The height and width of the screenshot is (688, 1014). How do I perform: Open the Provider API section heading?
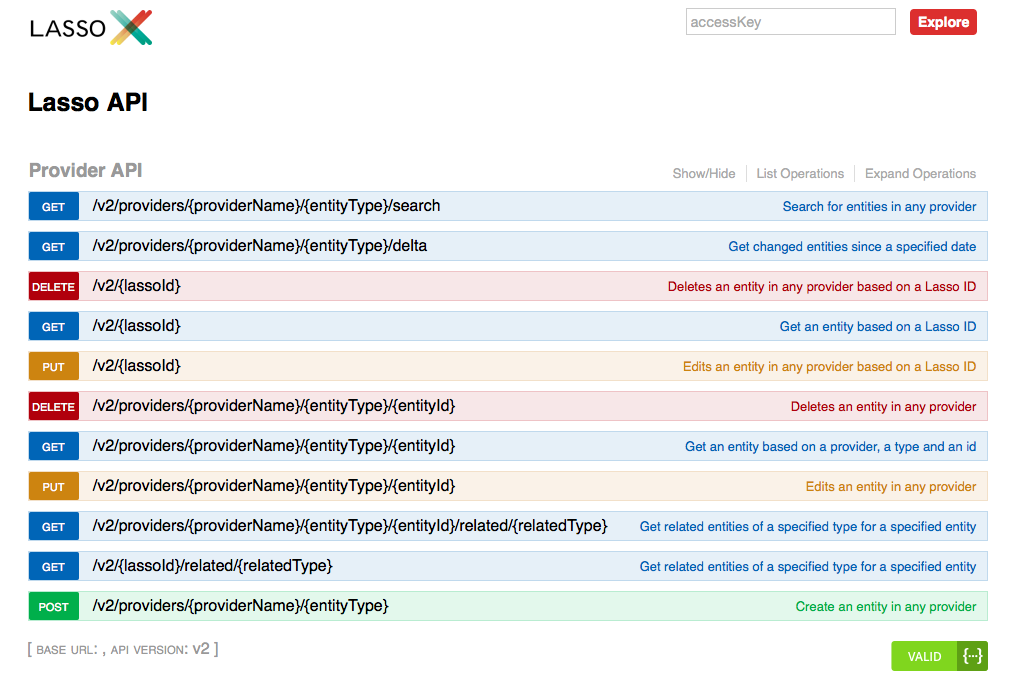coord(85,171)
